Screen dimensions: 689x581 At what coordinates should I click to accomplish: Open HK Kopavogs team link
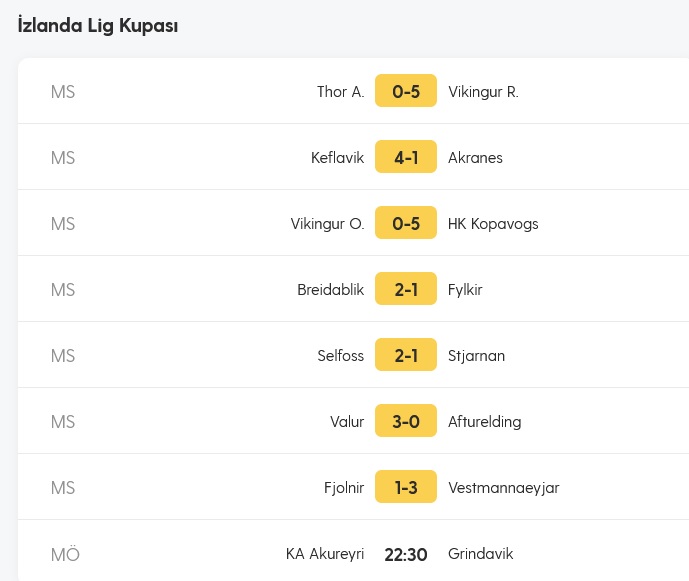point(493,224)
